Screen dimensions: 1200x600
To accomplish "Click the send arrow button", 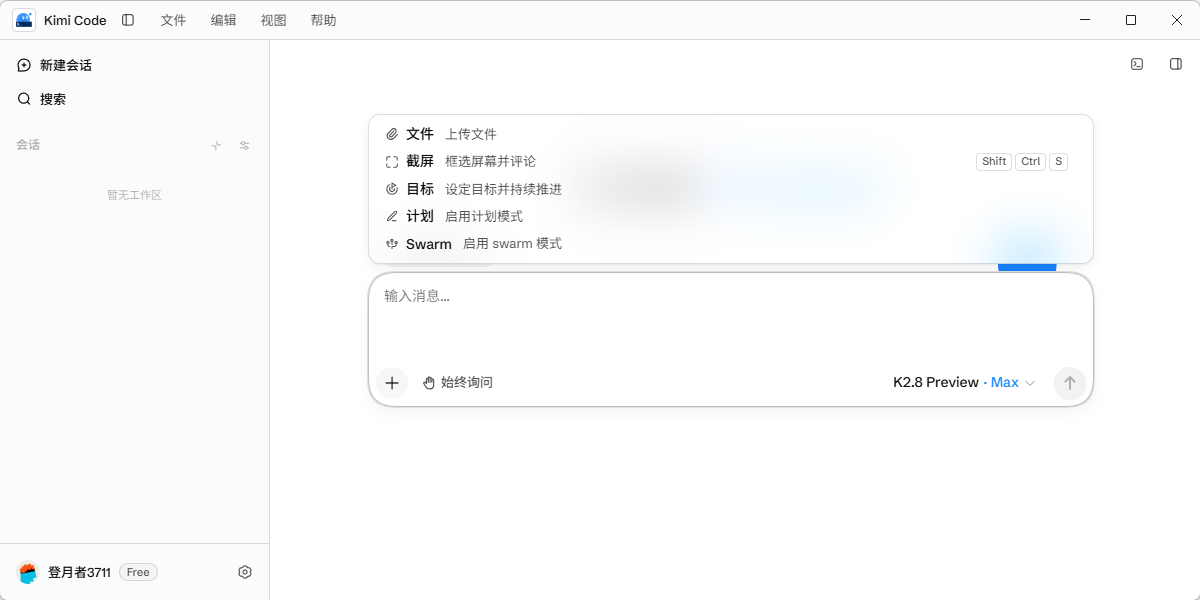I will pyautogui.click(x=1069, y=382).
